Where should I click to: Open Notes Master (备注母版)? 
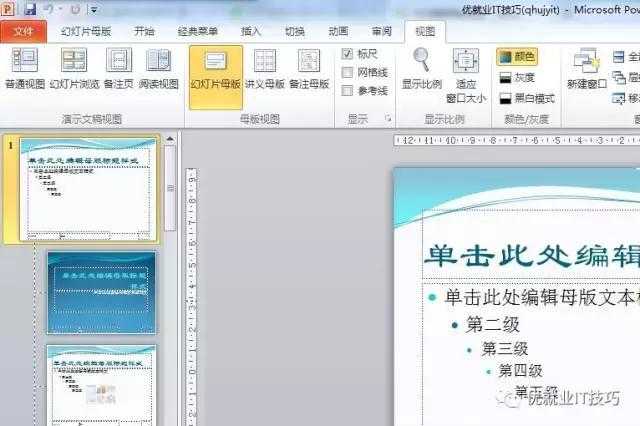coord(309,68)
